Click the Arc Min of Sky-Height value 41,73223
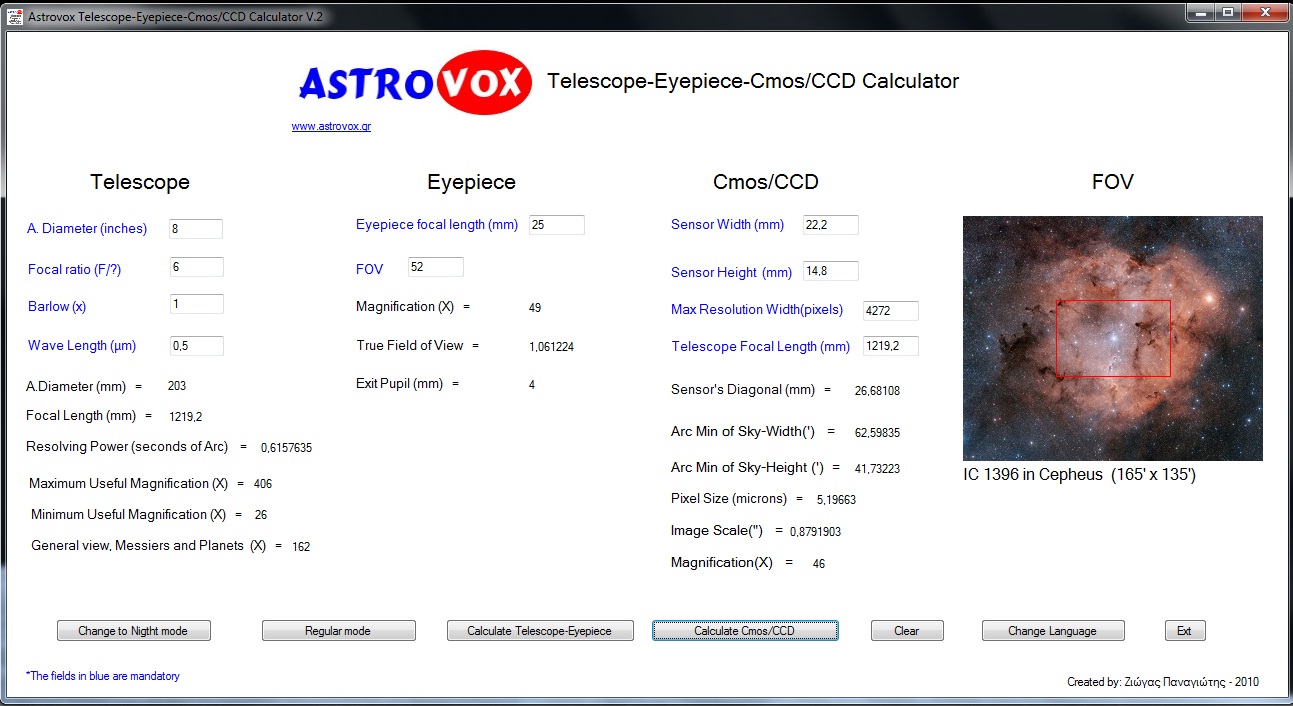 pos(877,469)
